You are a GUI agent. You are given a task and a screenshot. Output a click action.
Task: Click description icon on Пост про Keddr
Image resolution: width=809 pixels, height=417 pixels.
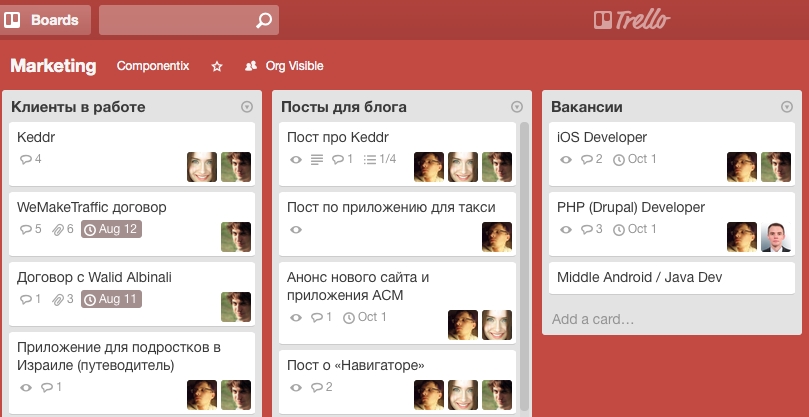[x=317, y=159]
